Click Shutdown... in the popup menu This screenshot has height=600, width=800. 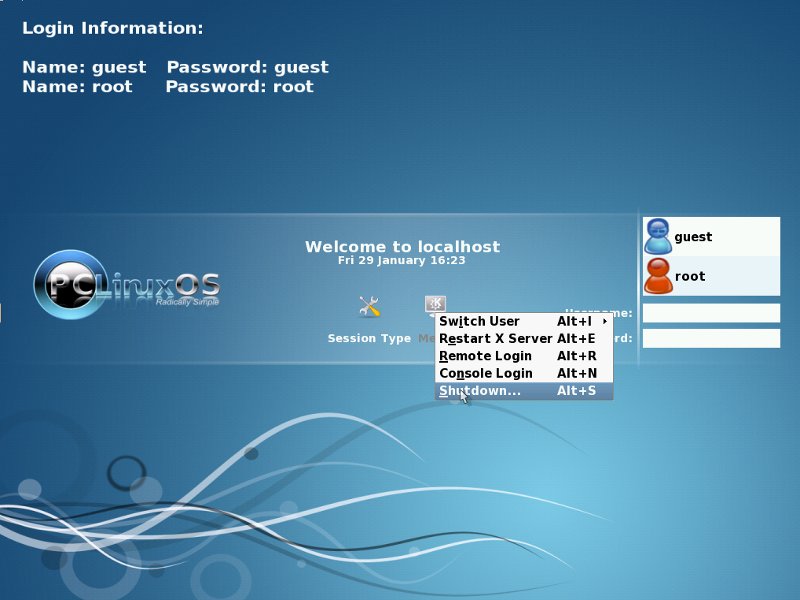(480, 391)
